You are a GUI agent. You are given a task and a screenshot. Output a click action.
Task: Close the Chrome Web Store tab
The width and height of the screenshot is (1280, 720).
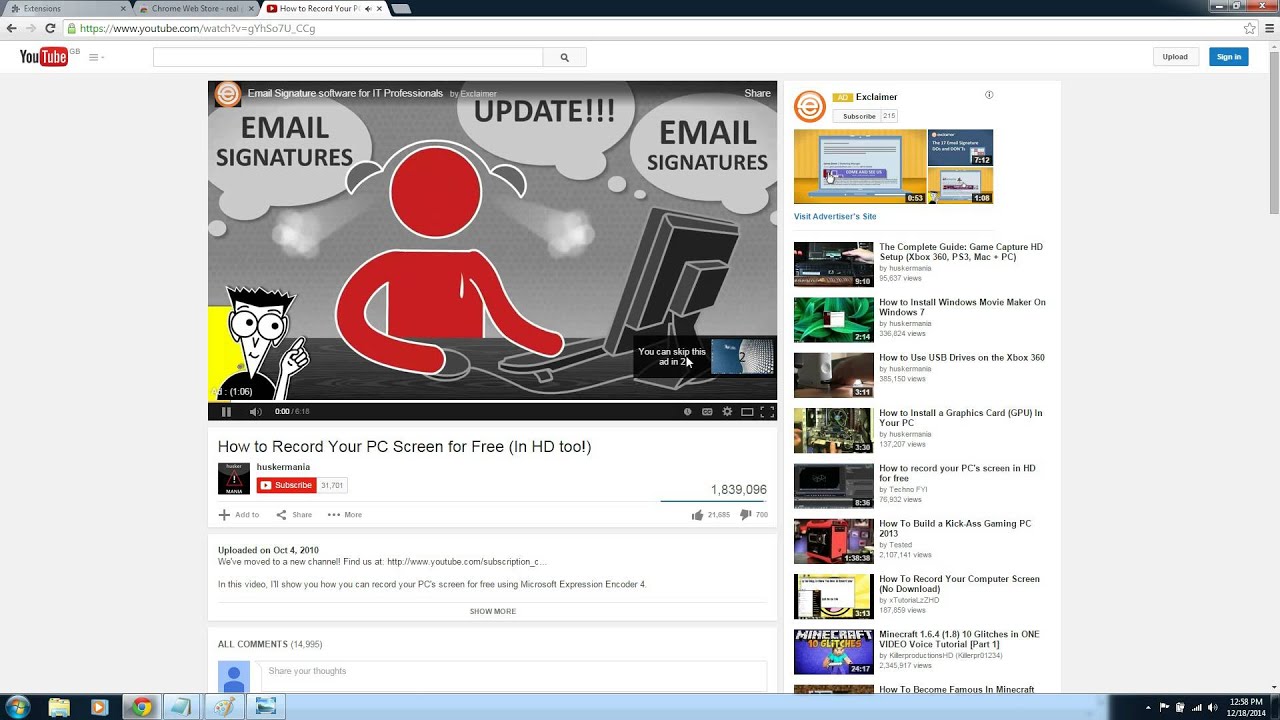(x=251, y=9)
